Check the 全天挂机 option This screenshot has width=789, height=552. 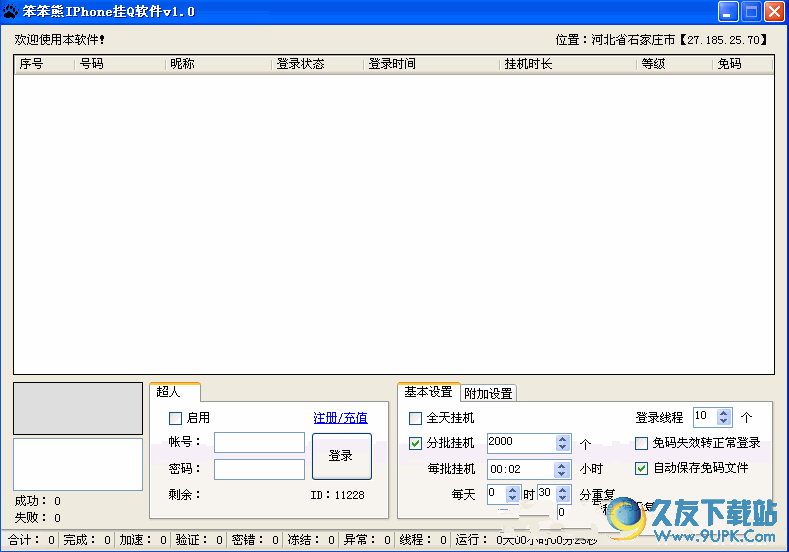click(x=415, y=418)
